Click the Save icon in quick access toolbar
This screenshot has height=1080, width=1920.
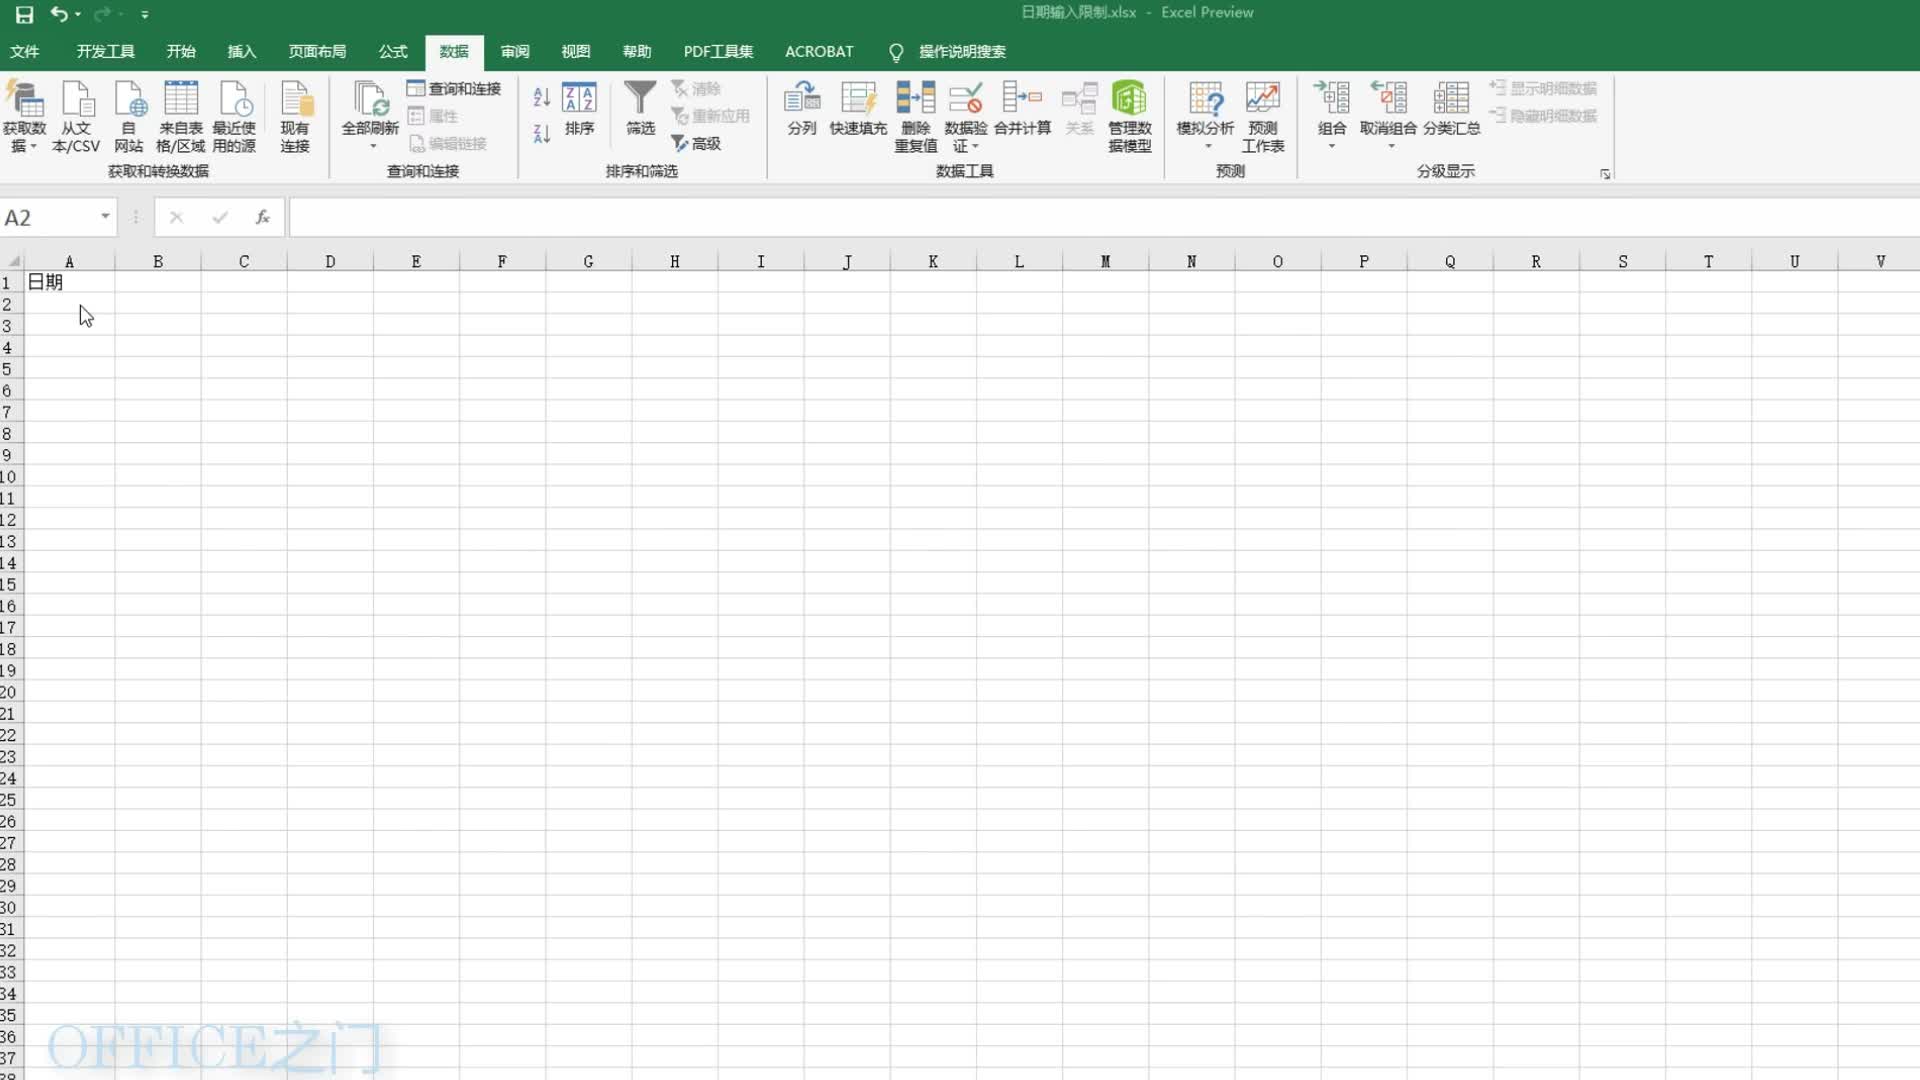[x=24, y=14]
